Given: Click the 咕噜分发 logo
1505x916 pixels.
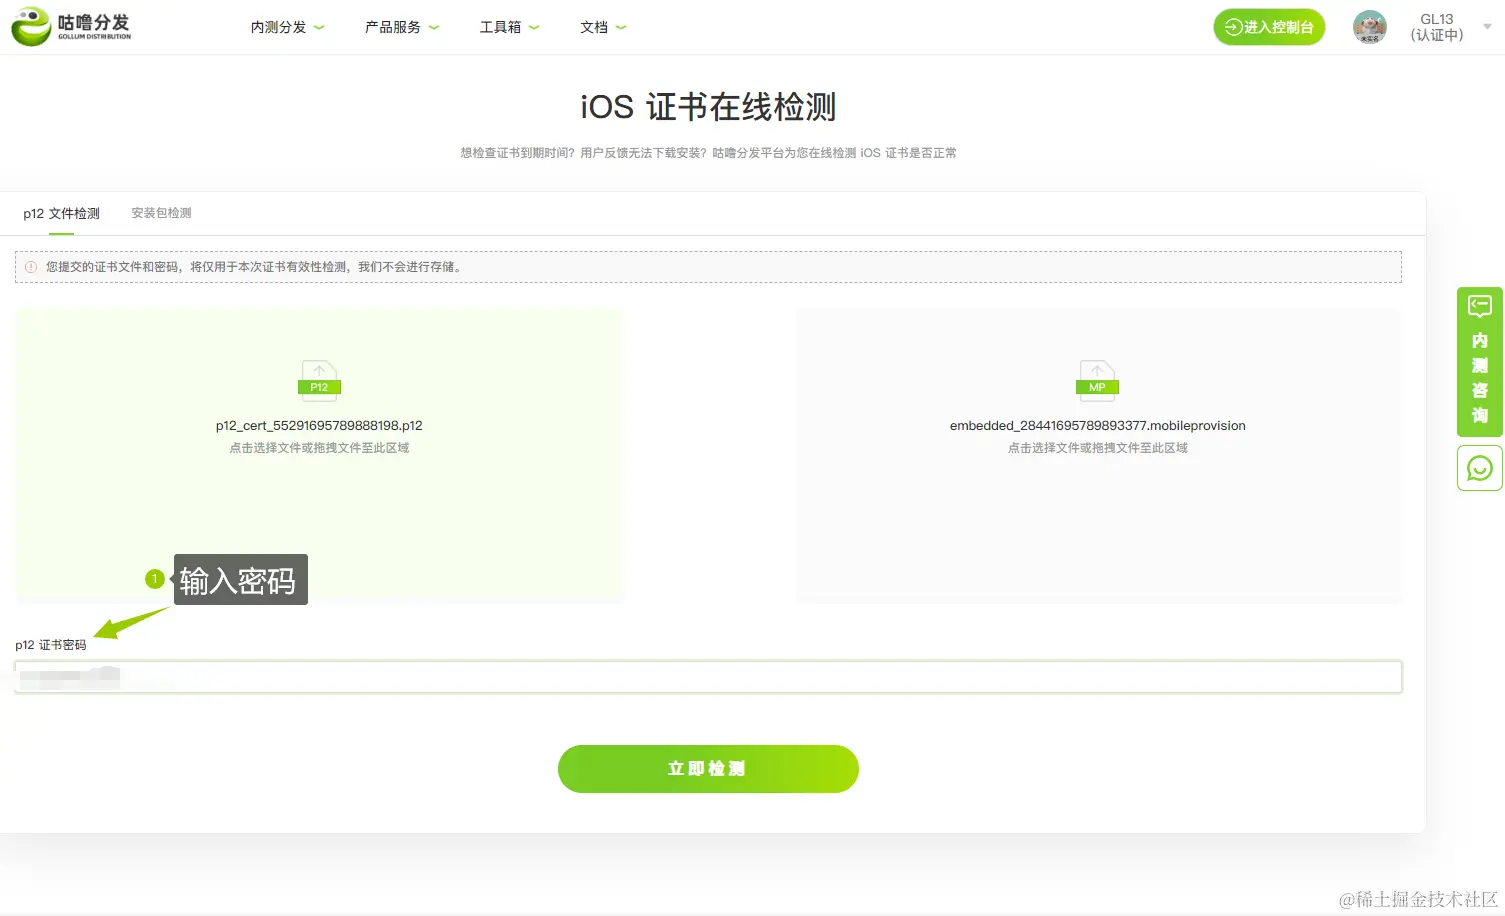Looking at the screenshot, I should [x=70, y=26].
